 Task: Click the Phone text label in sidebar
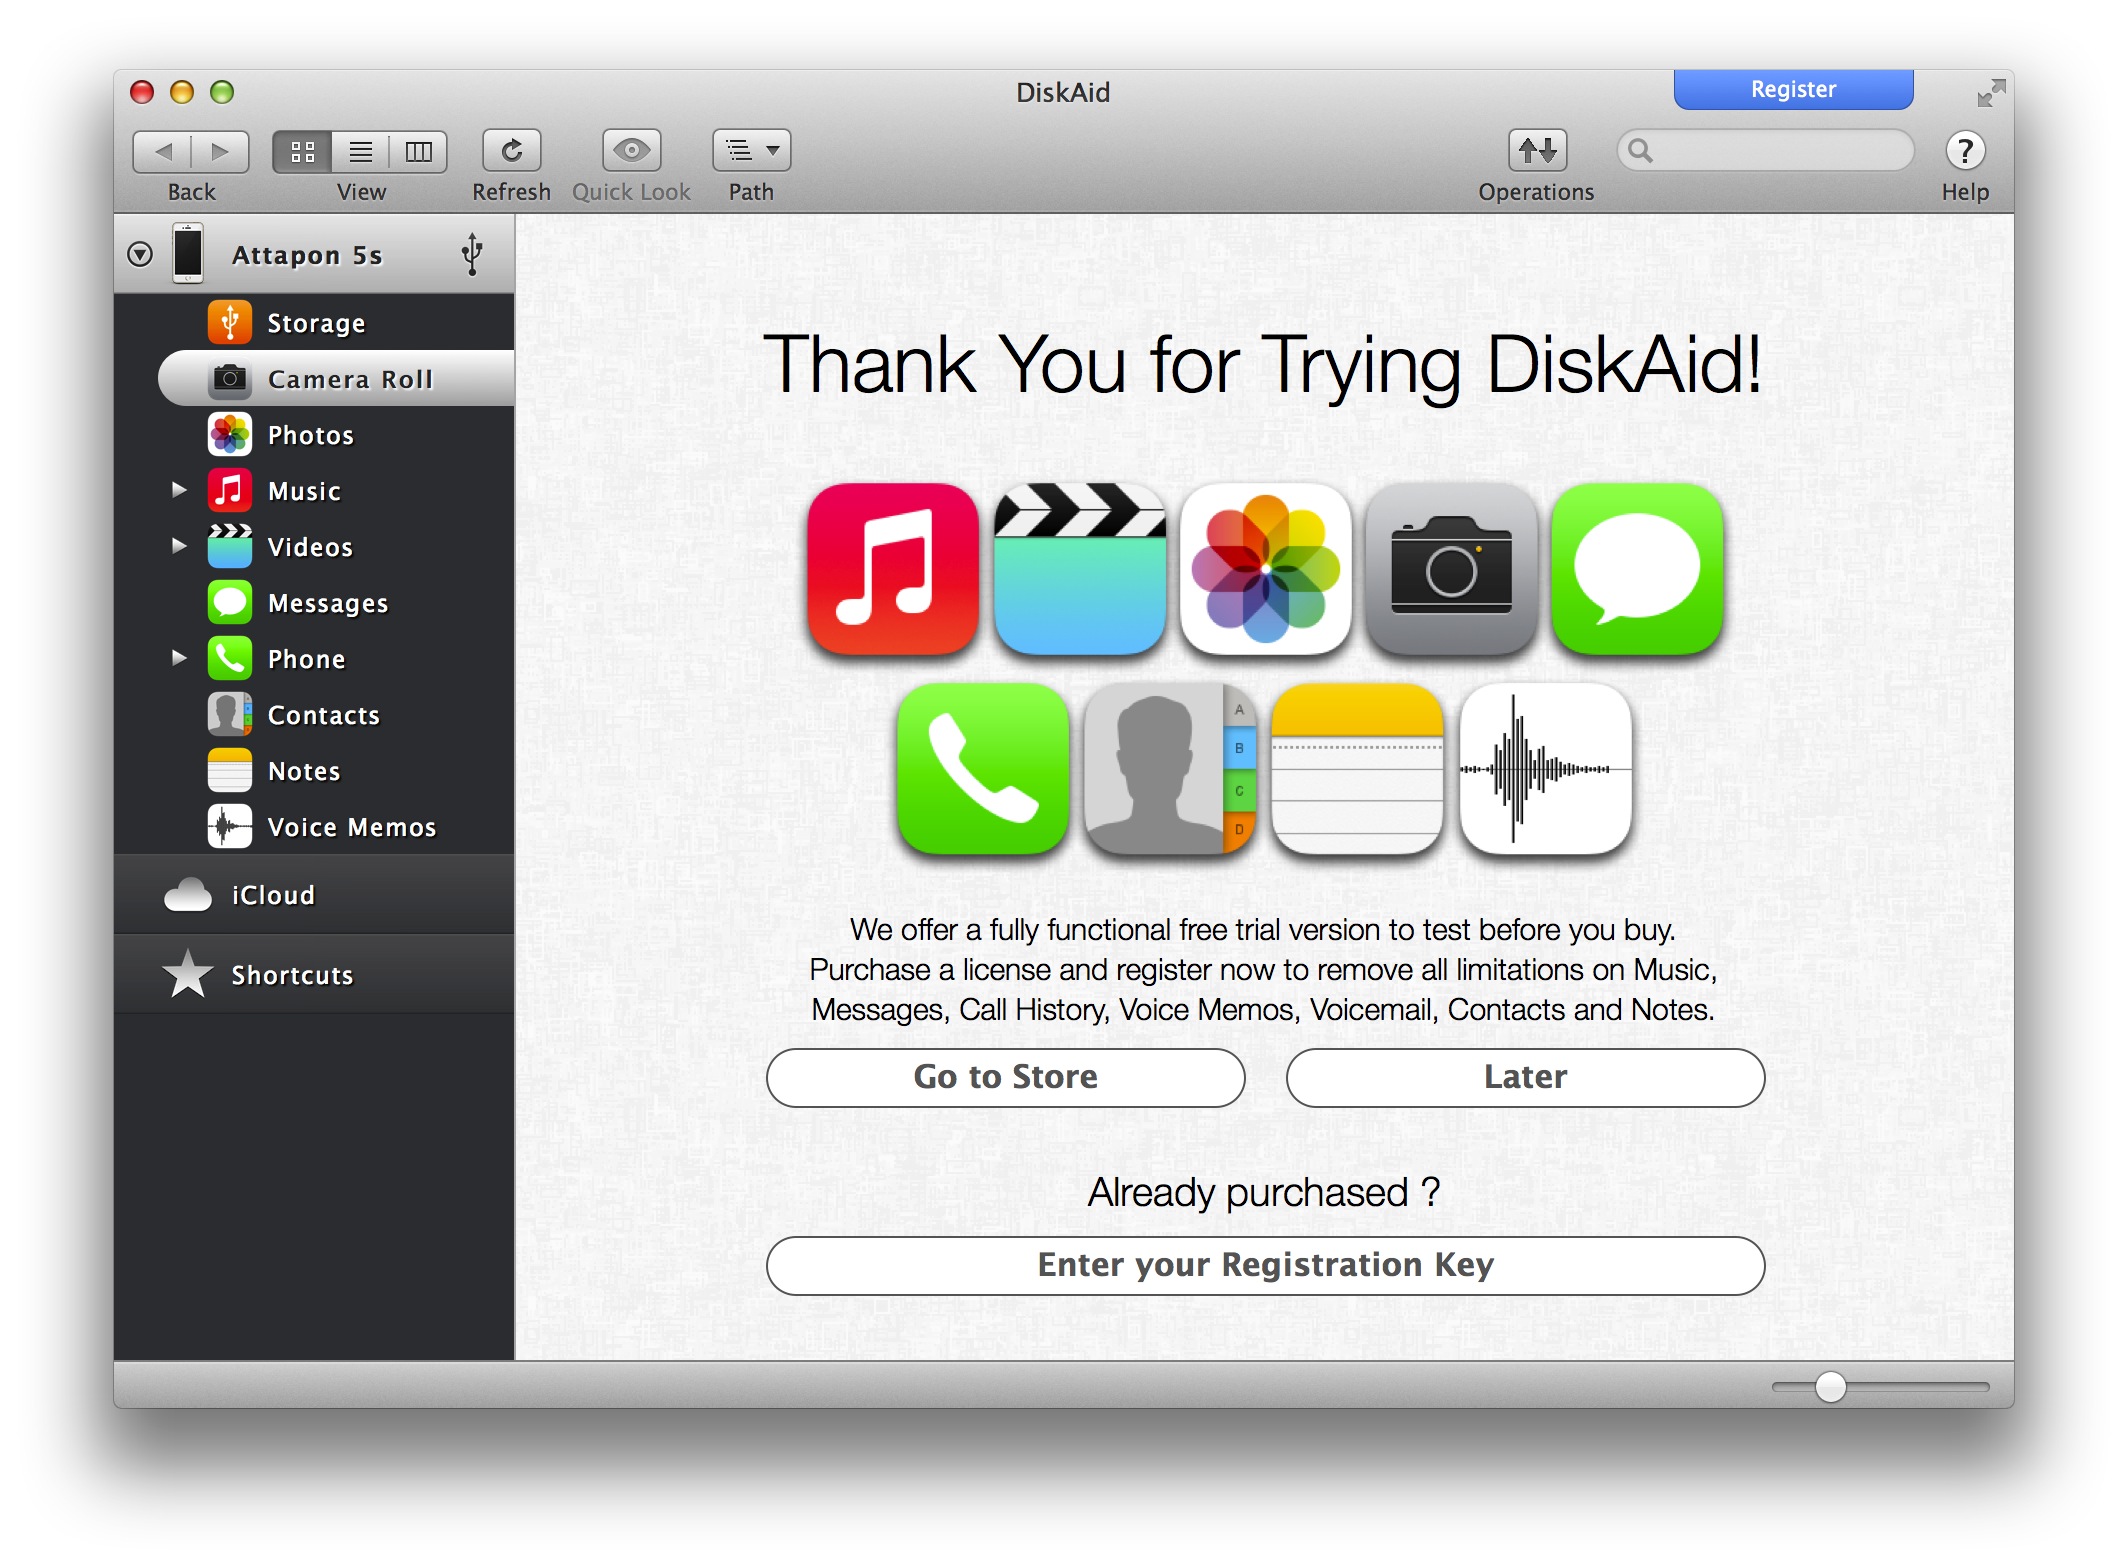(306, 659)
